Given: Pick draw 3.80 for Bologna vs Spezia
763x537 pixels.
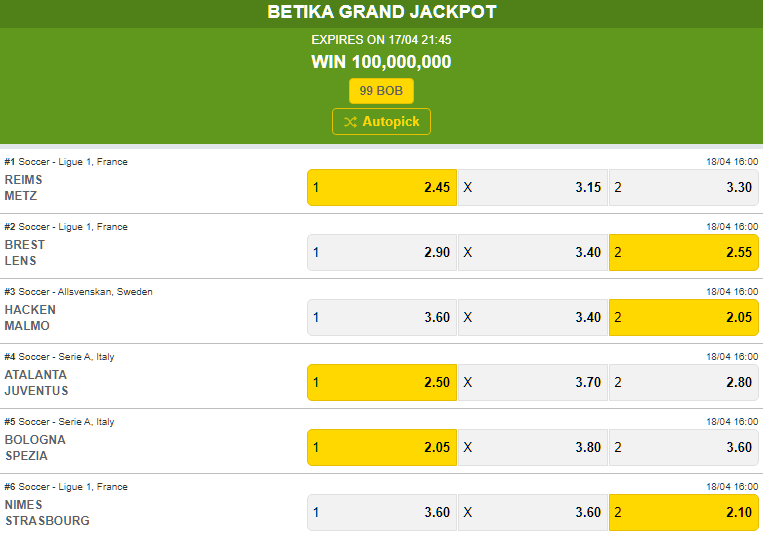Looking at the screenshot, I should (x=532, y=447).
